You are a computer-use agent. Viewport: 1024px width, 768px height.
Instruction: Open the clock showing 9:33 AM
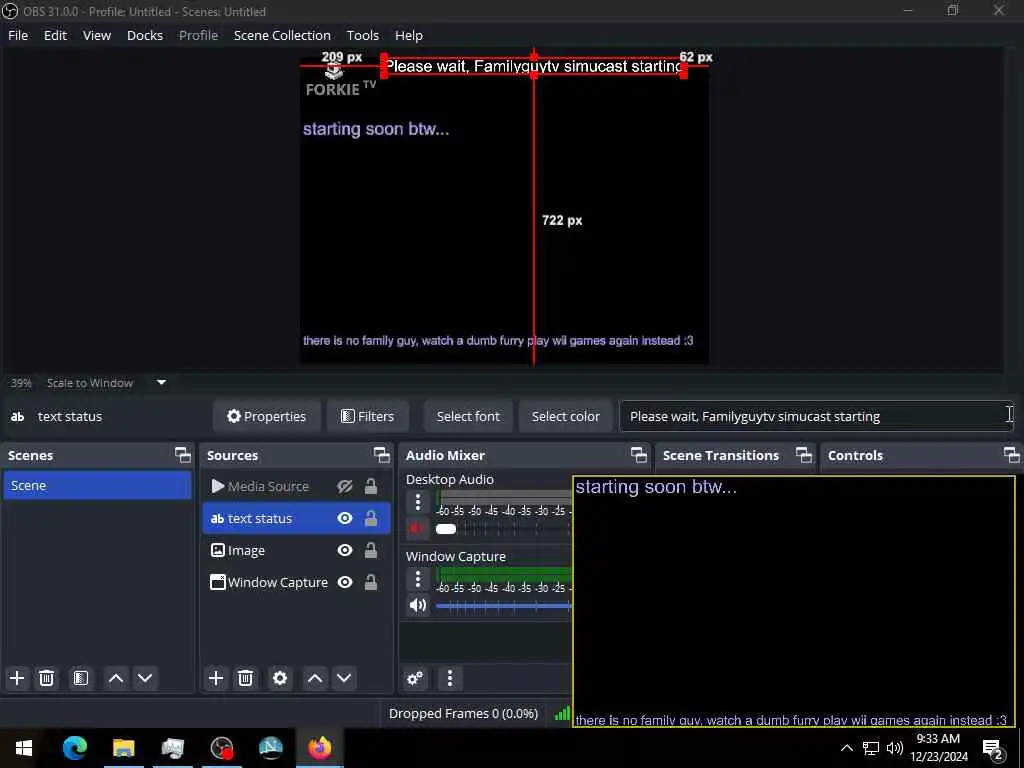[938, 748]
